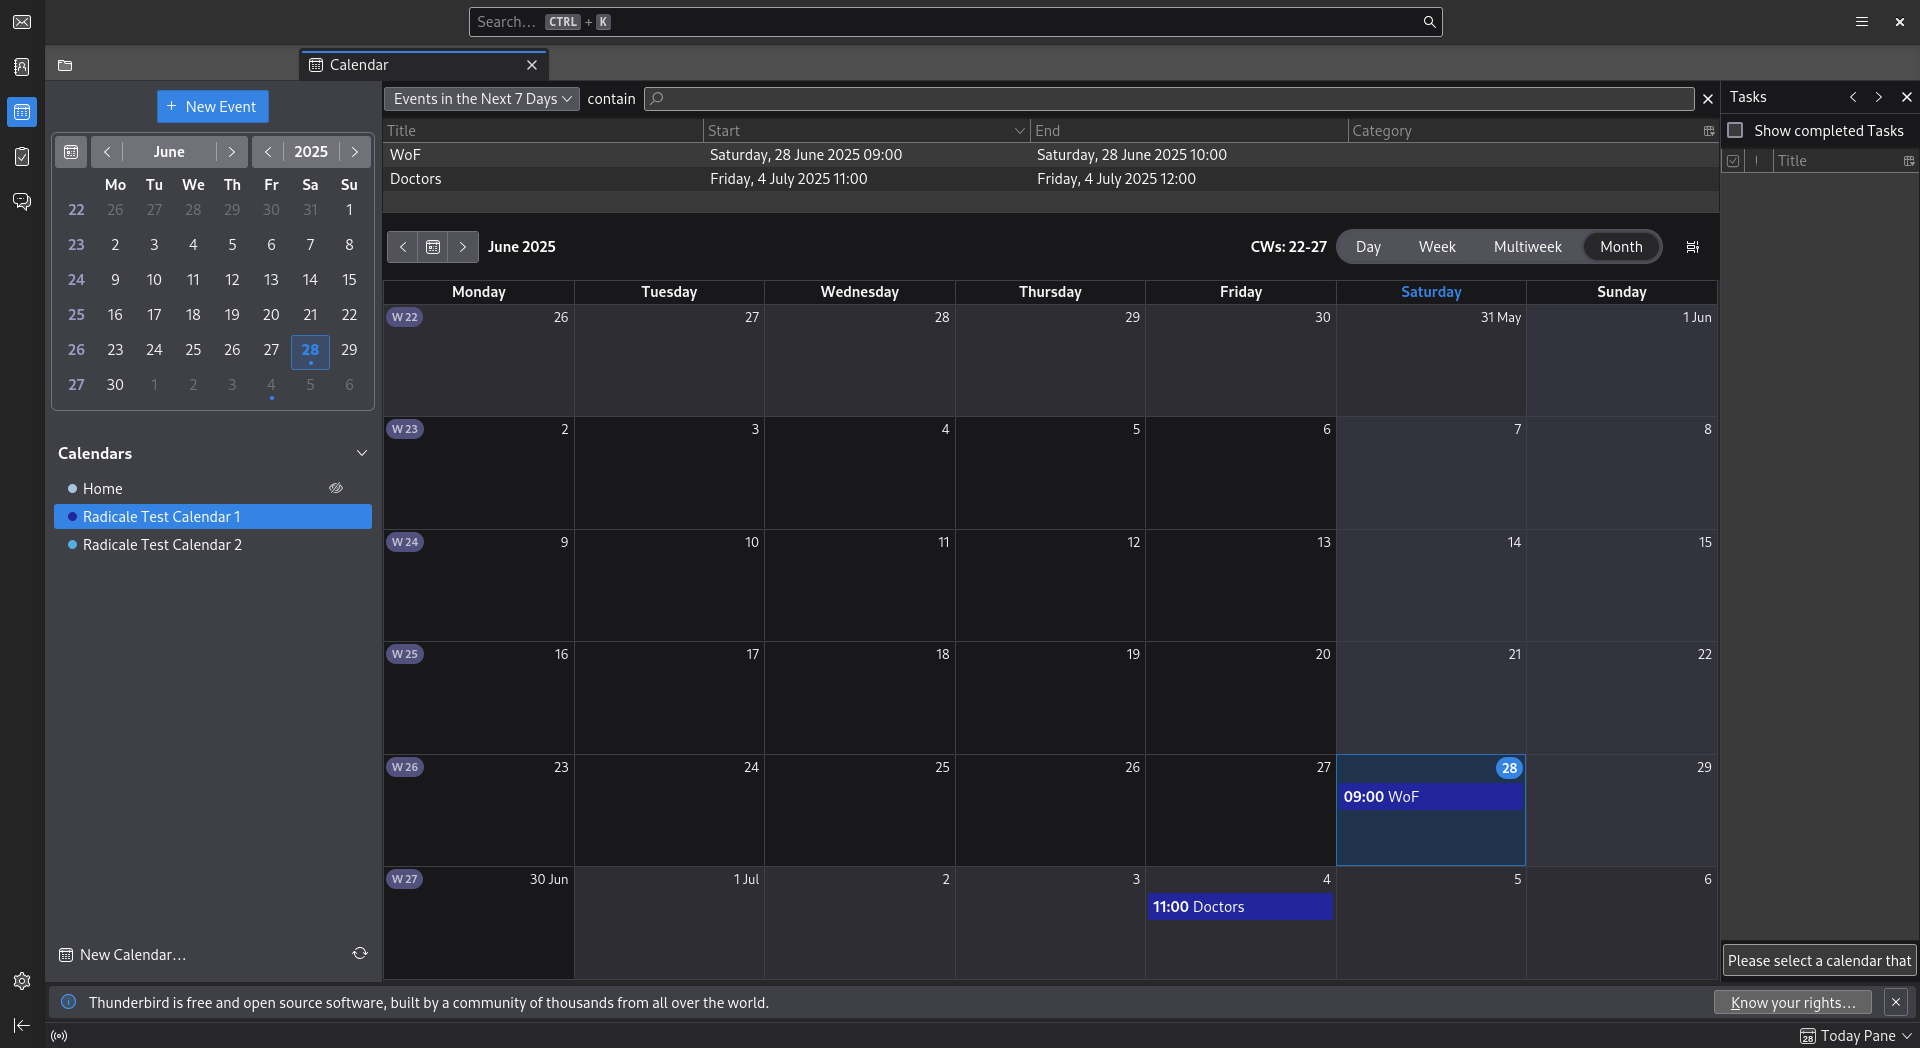Click the event filter search field
This screenshot has height=1048, width=1920.
tap(1170, 99)
